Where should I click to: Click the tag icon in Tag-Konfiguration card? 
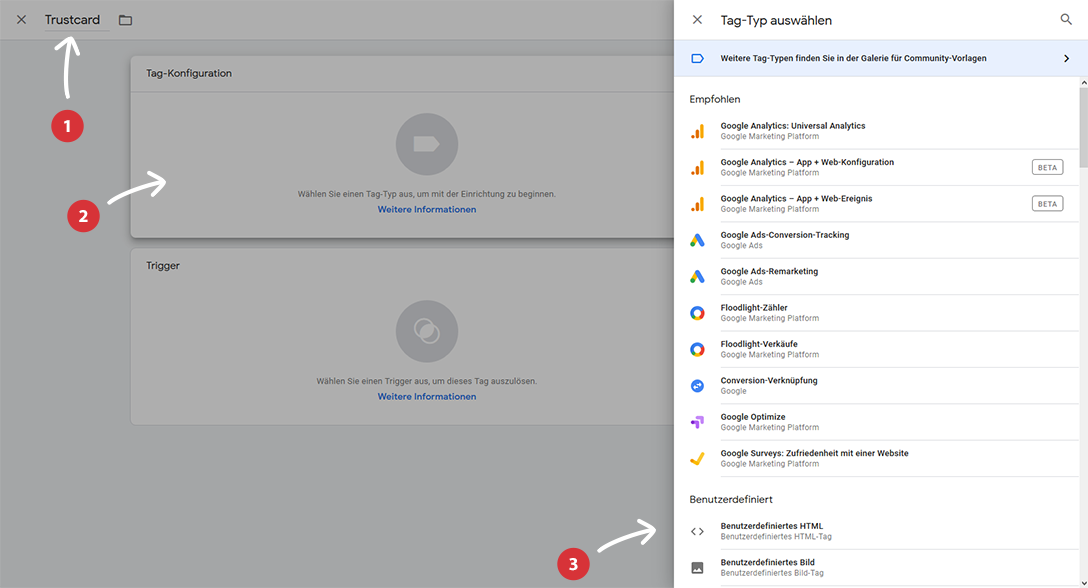click(x=427, y=144)
